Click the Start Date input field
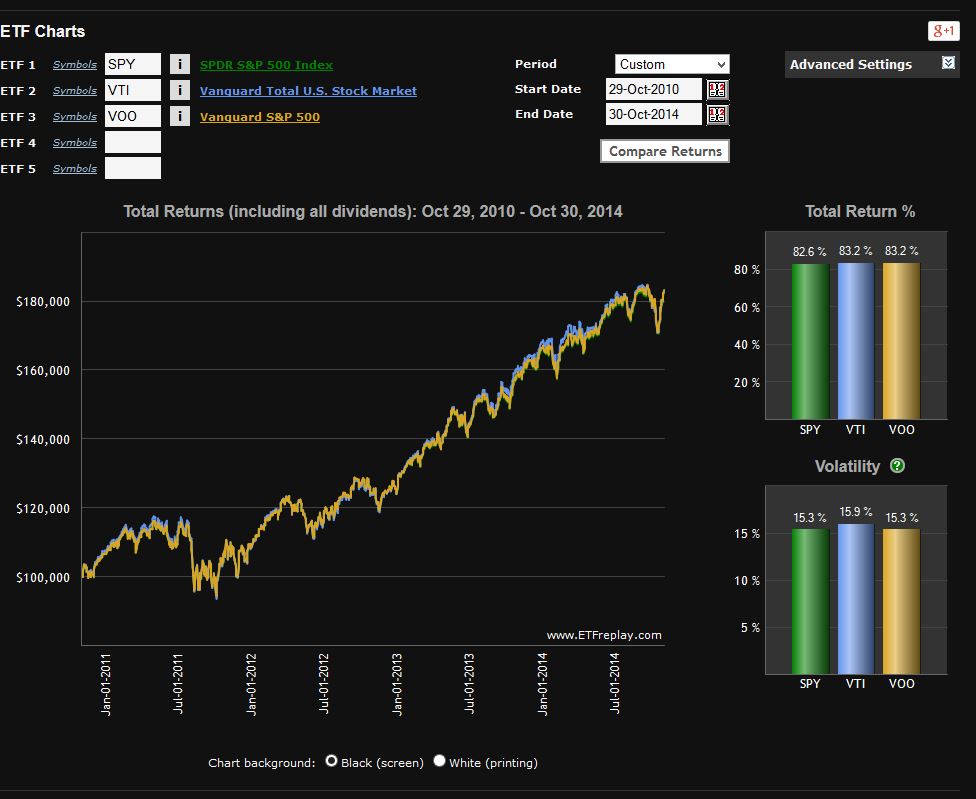Image resolution: width=976 pixels, height=799 pixels. tap(654, 90)
